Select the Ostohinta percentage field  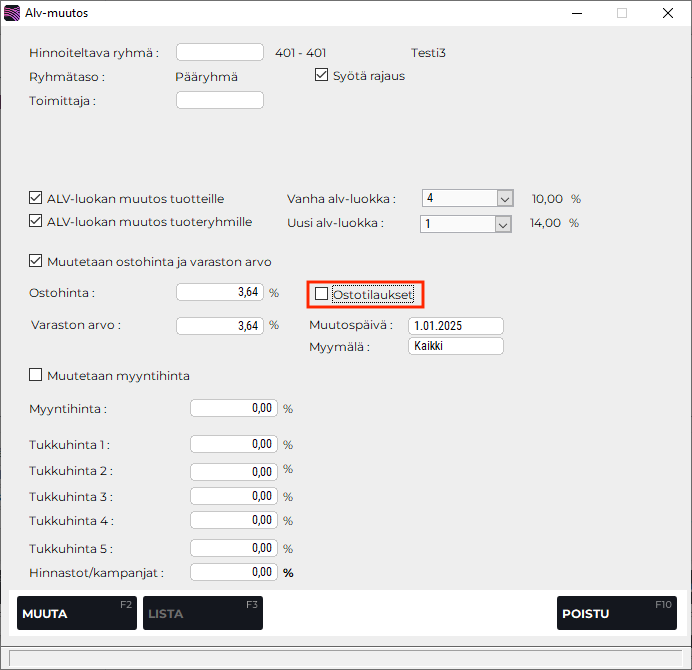(x=219, y=292)
